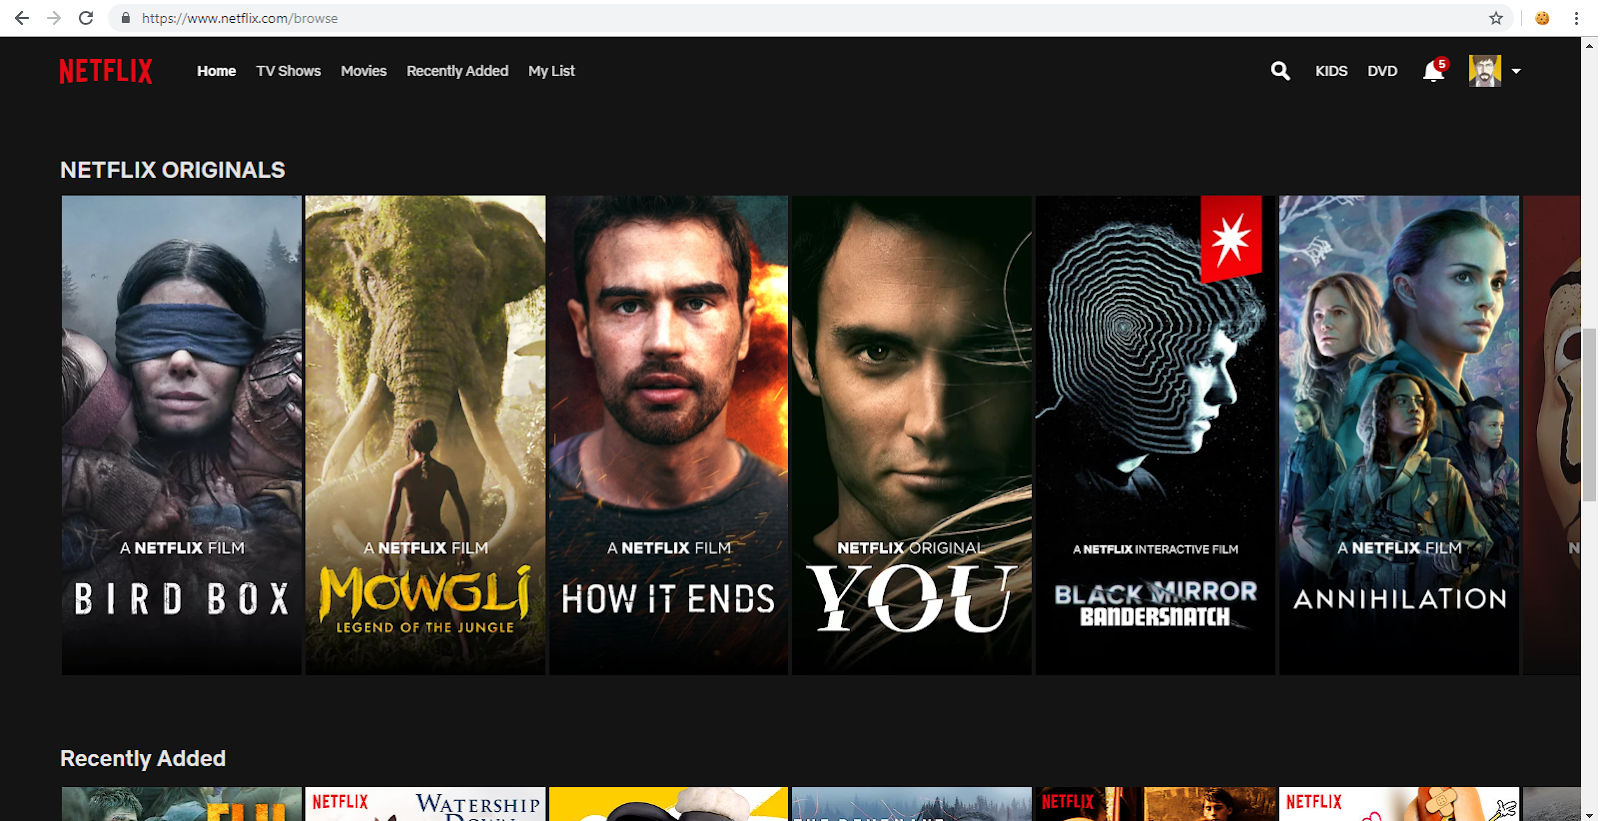Open the How It Ends poster
This screenshot has height=821, width=1600.
[x=668, y=435]
